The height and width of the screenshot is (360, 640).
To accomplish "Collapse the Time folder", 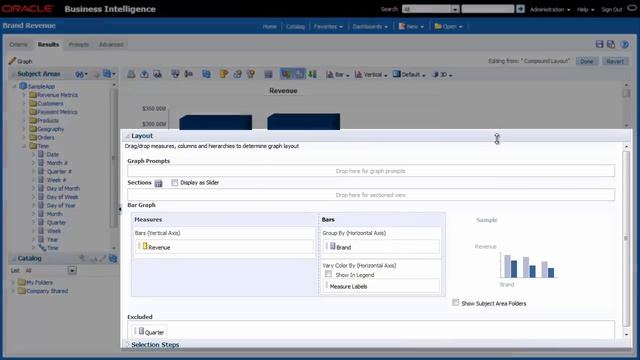I will [x=24, y=146].
